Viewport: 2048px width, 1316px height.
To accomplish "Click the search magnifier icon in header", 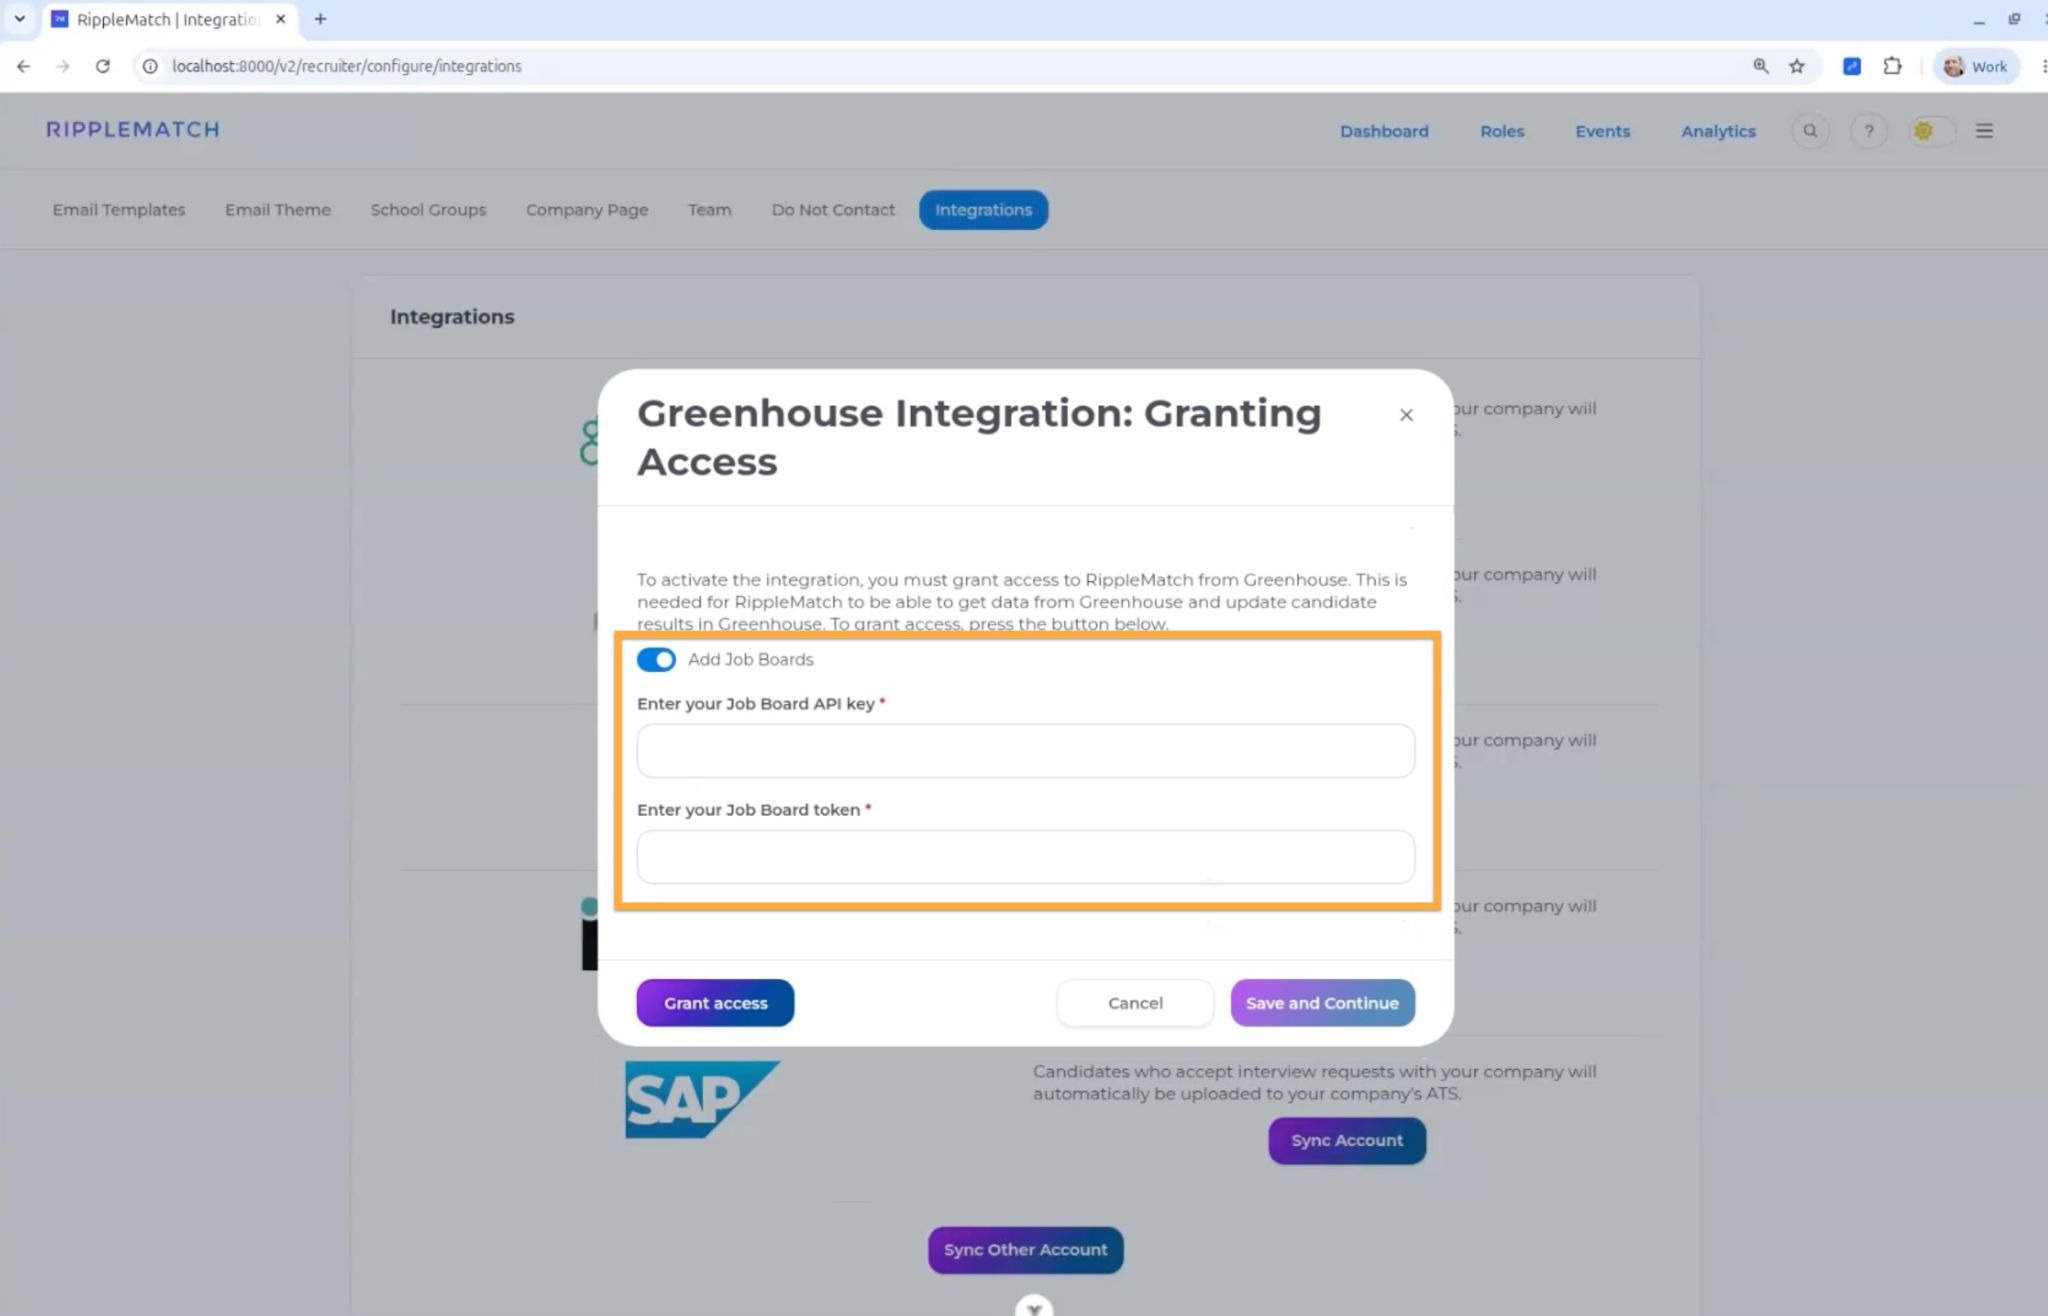I will pyautogui.click(x=1810, y=131).
